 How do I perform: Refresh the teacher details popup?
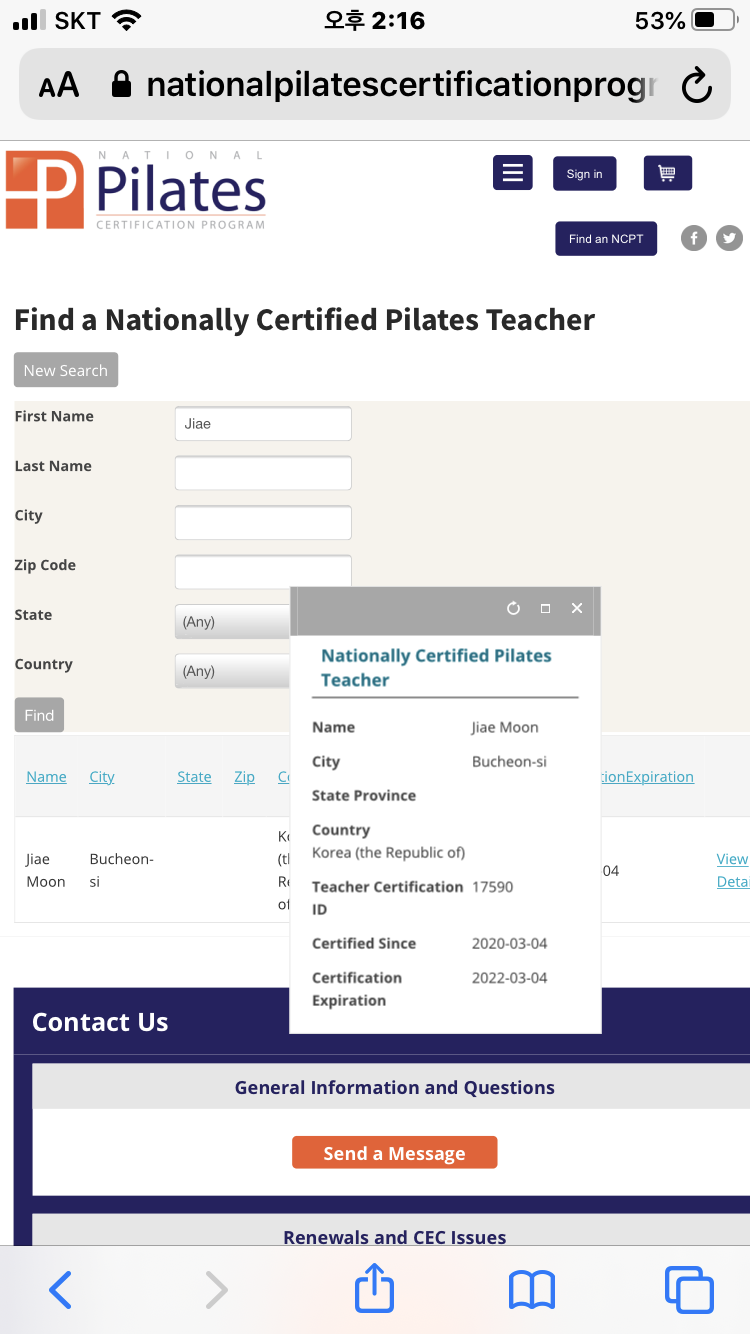click(x=513, y=608)
